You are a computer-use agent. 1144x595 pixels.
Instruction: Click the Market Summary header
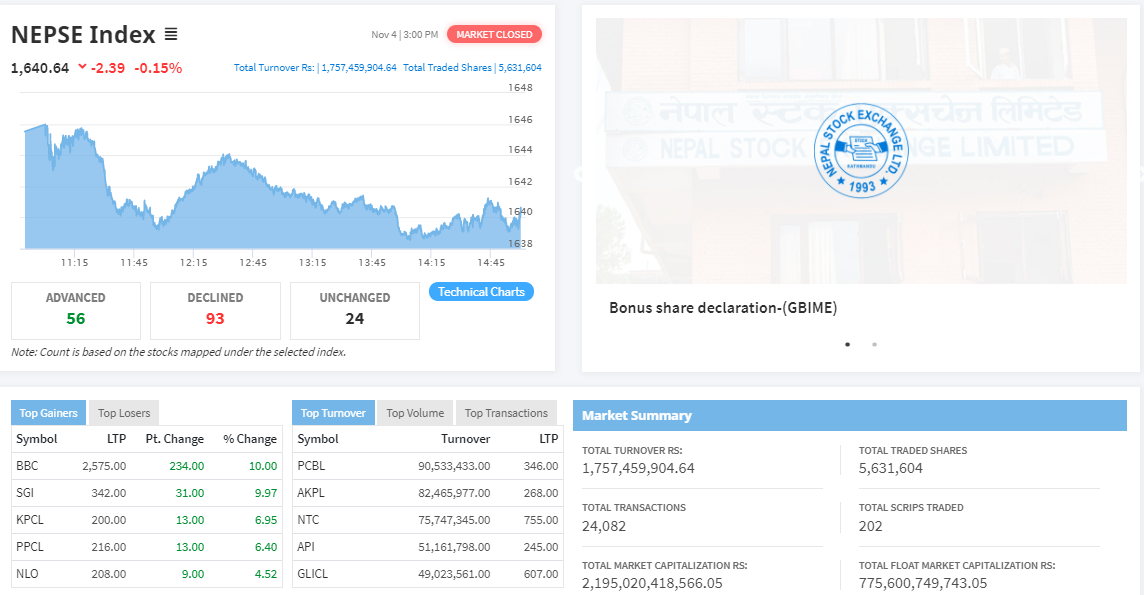point(850,416)
